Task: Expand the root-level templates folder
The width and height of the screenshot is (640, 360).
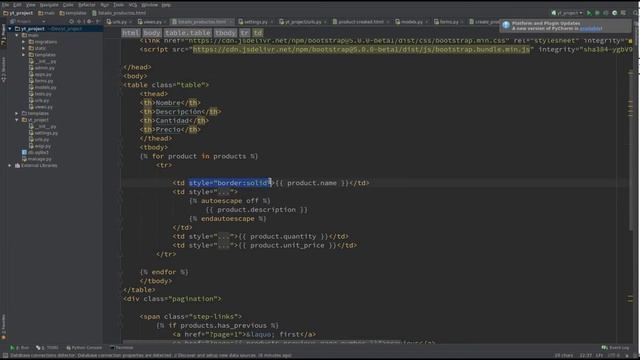Action: tap(17, 113)
